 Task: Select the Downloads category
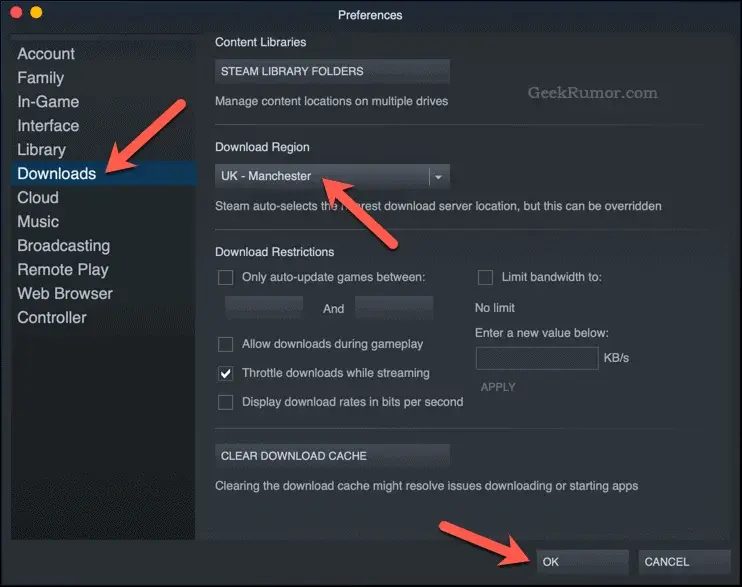tap(57, 174)
